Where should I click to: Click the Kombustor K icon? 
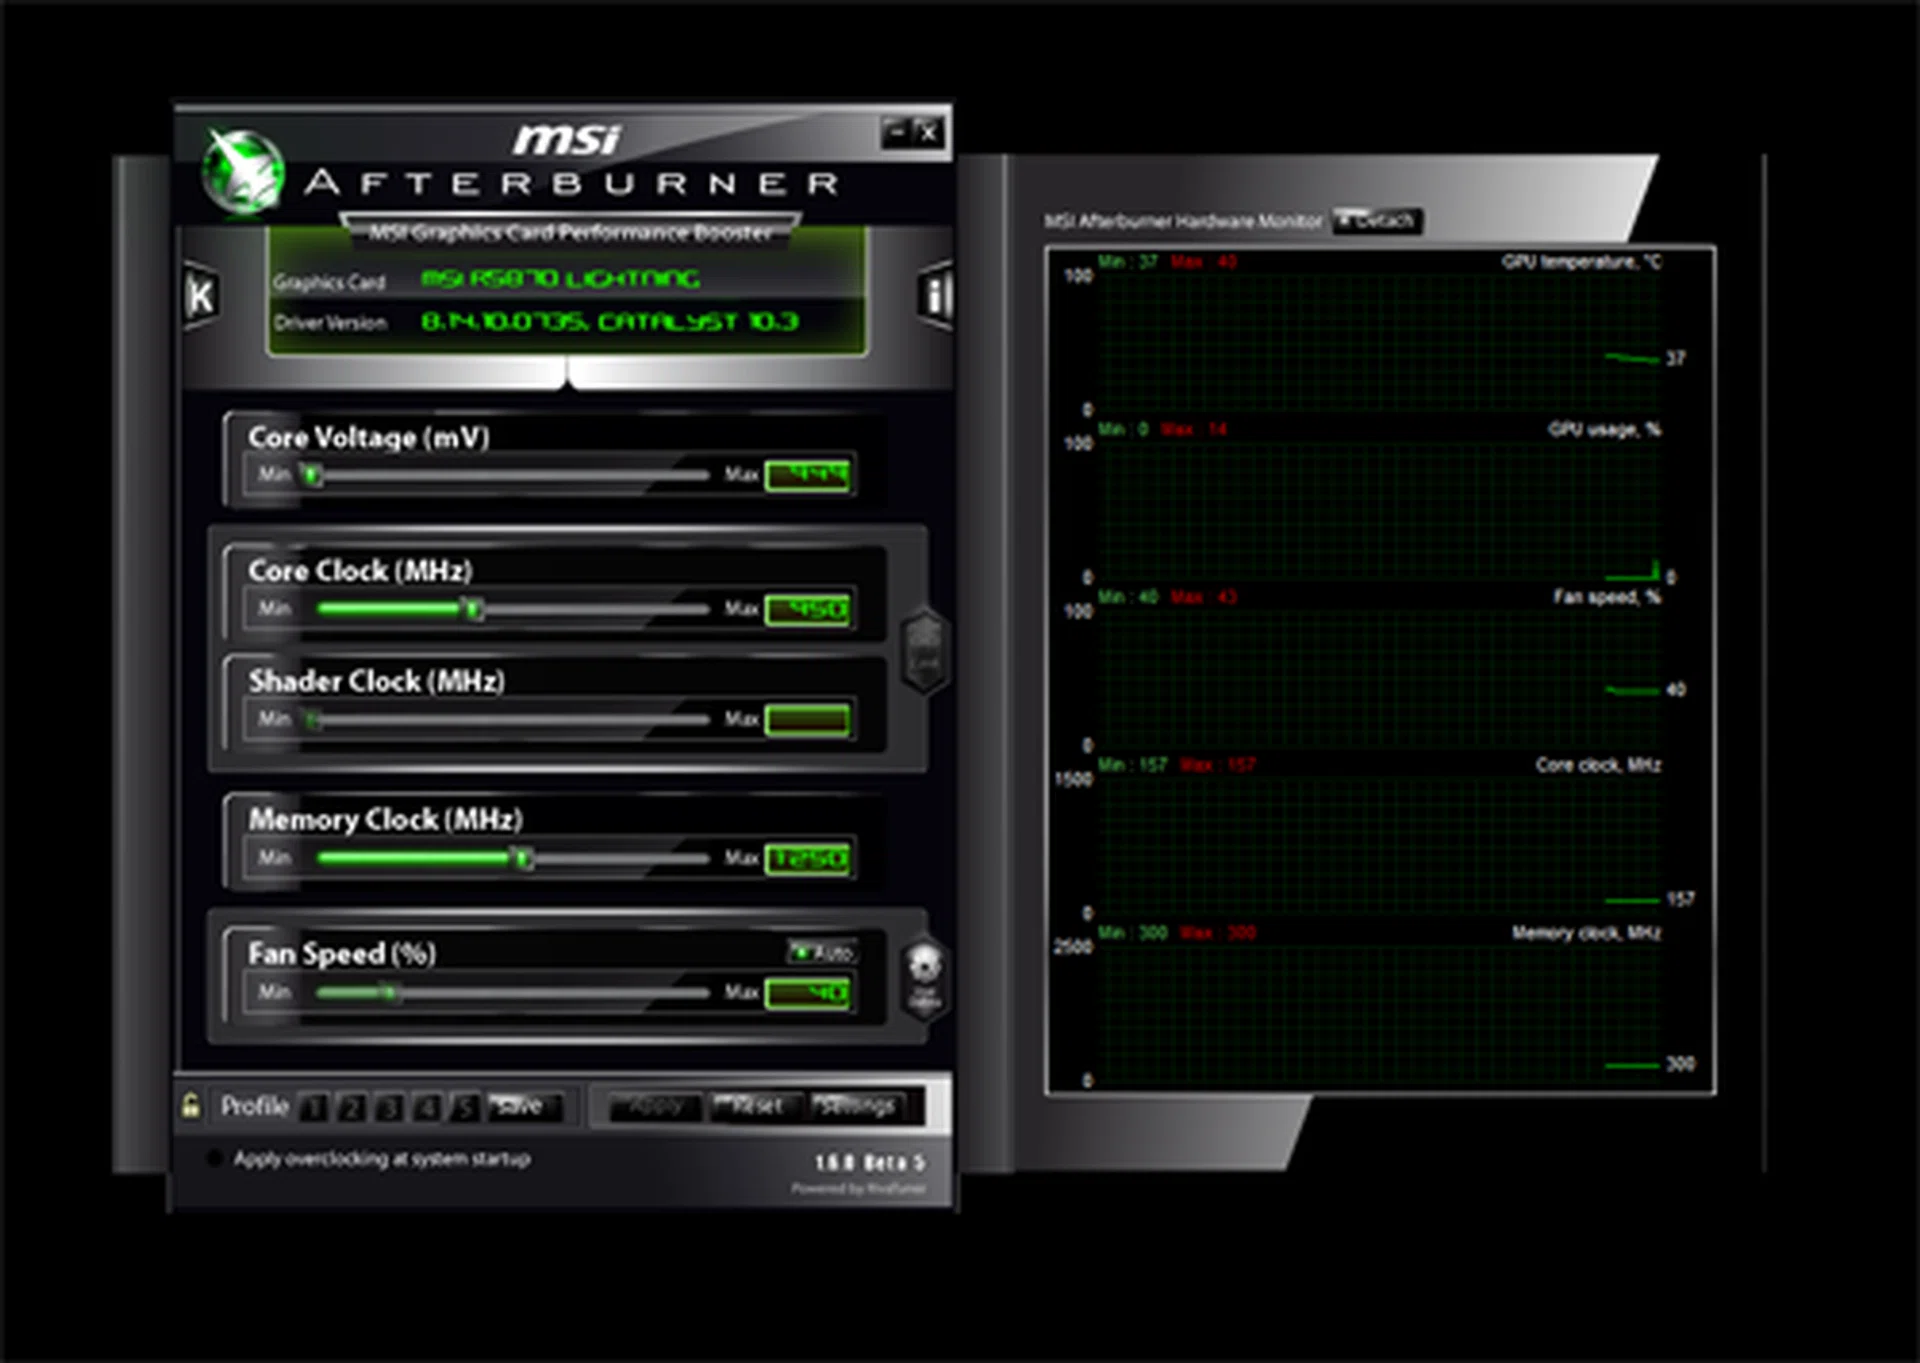(201, 296)
